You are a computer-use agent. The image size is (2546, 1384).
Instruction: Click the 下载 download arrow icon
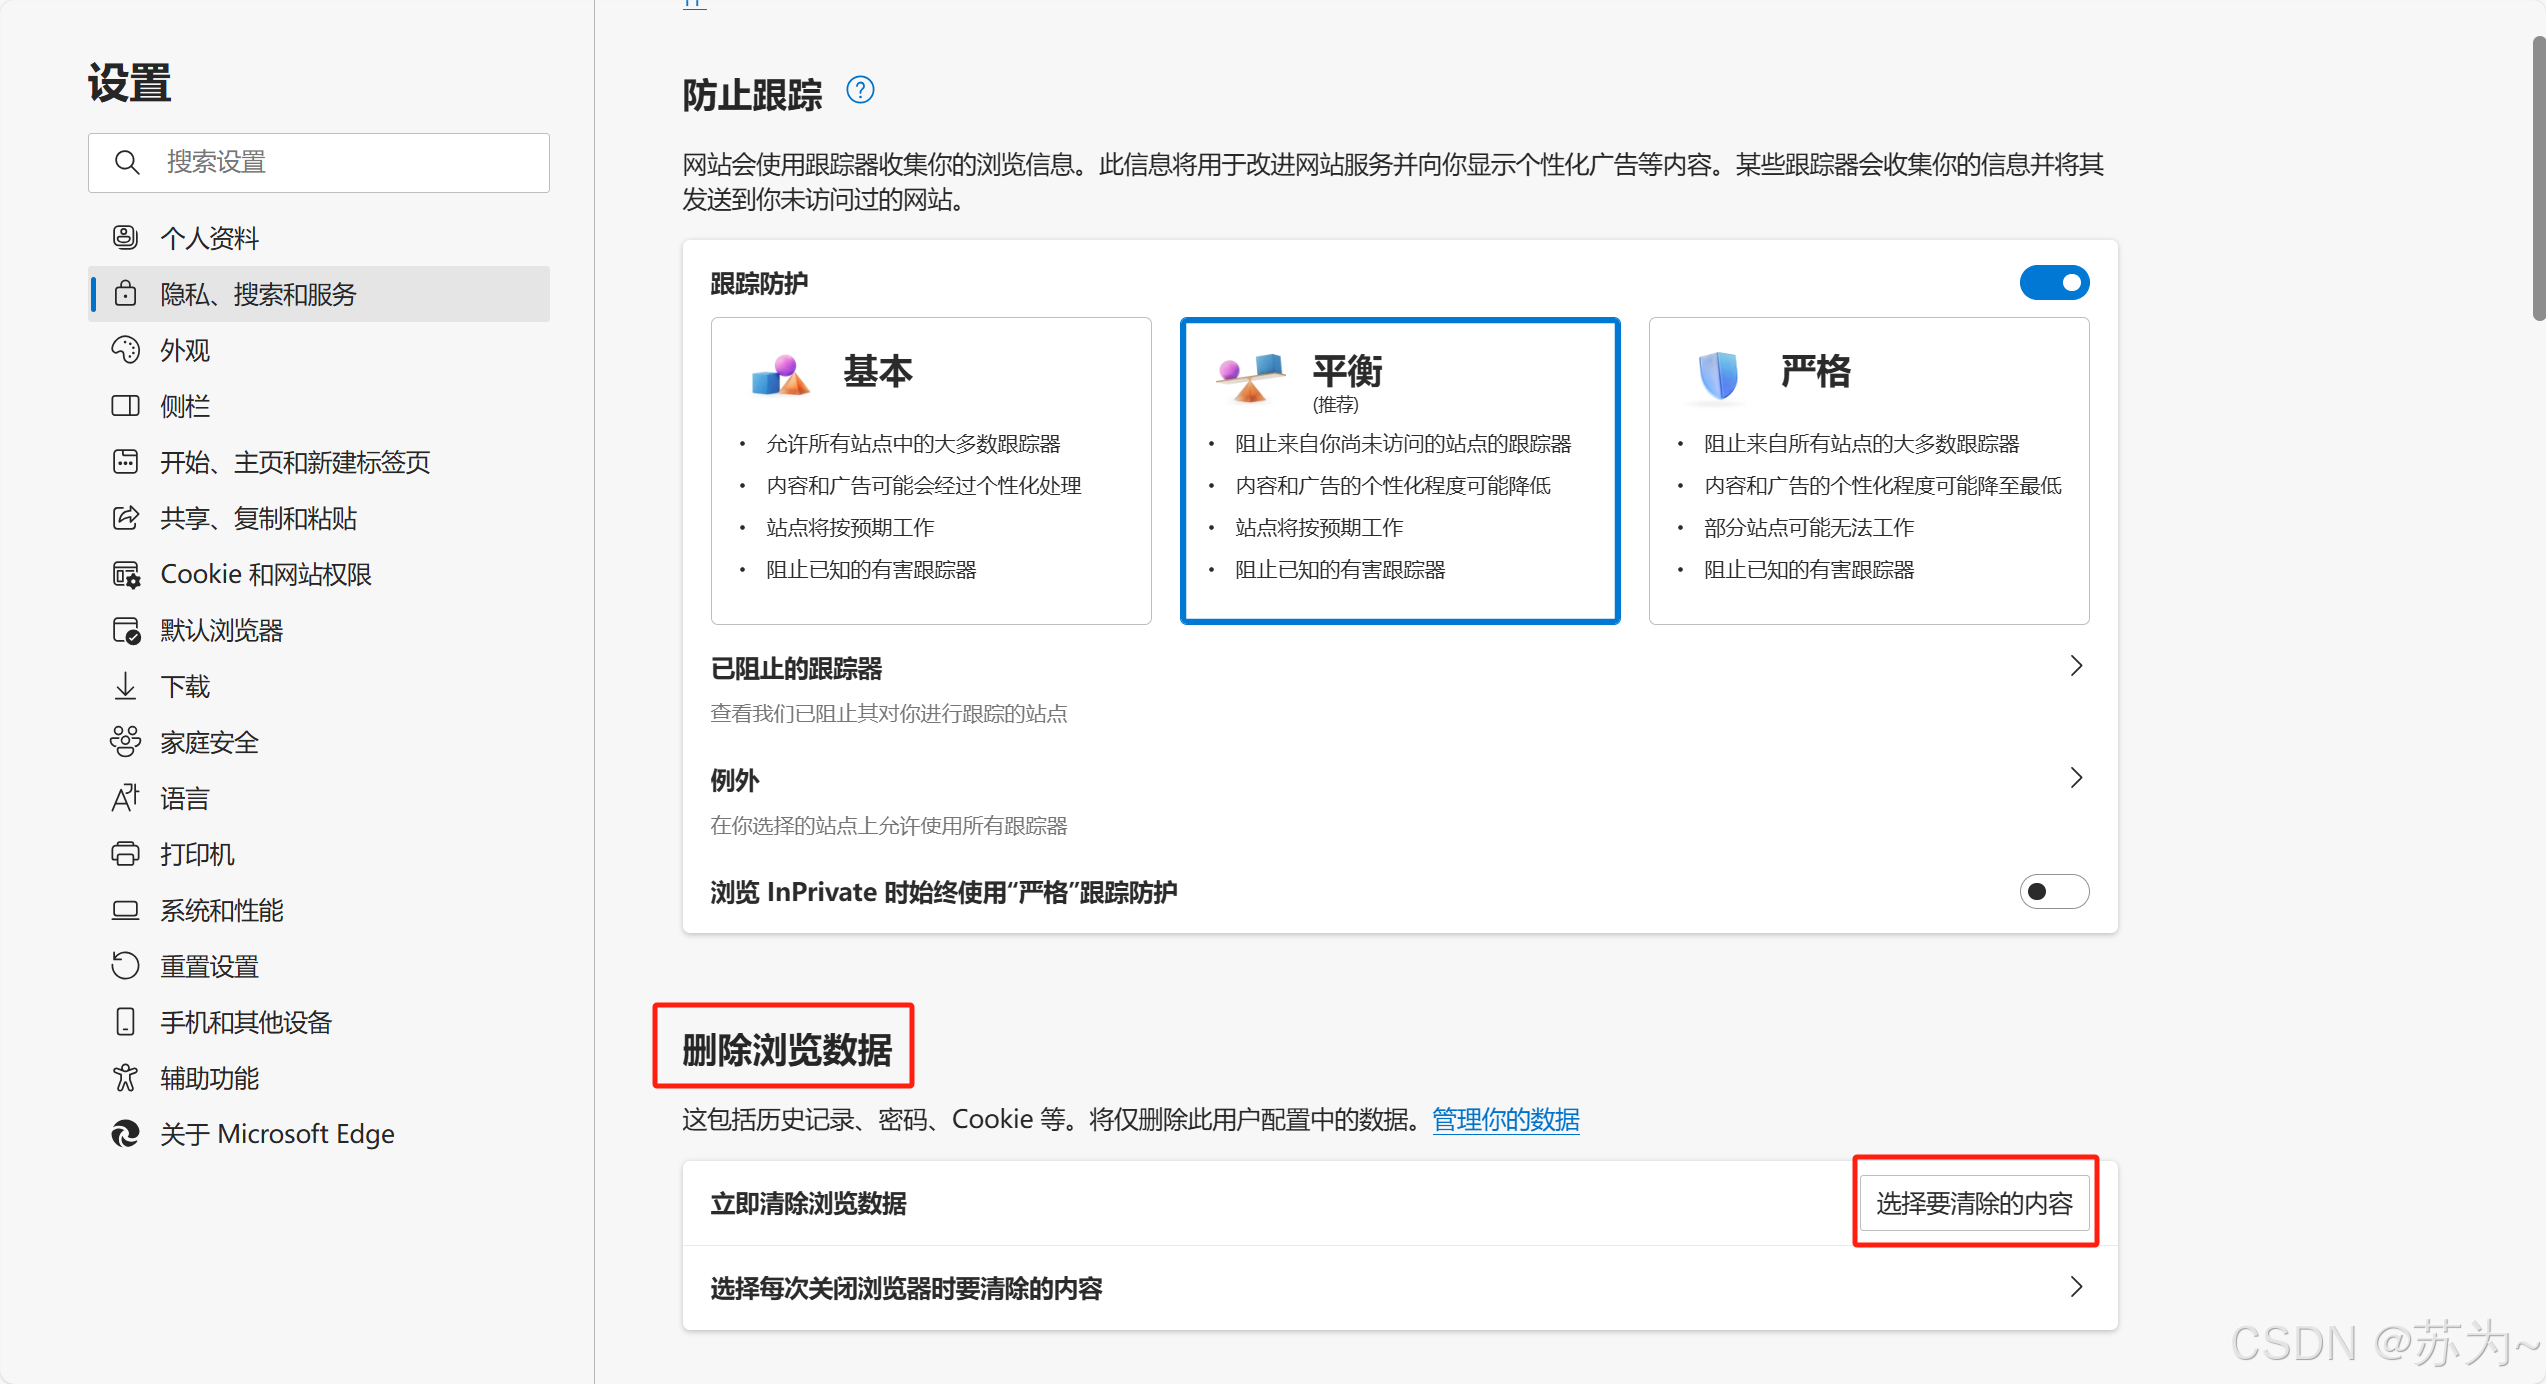[125, 687]
